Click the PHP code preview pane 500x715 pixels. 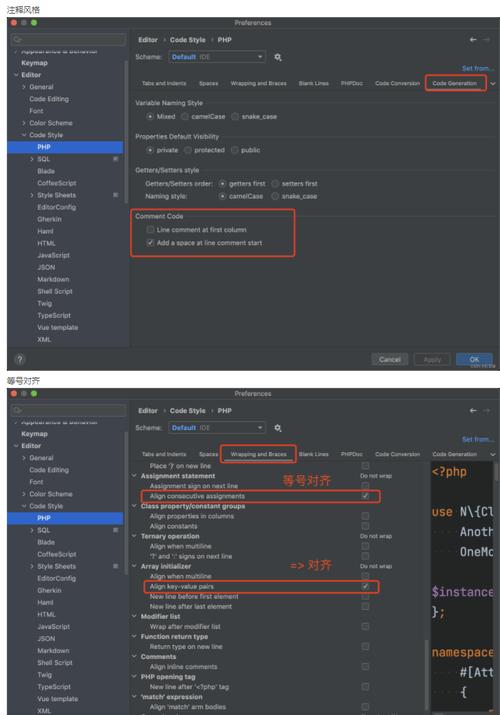point(462,586)
